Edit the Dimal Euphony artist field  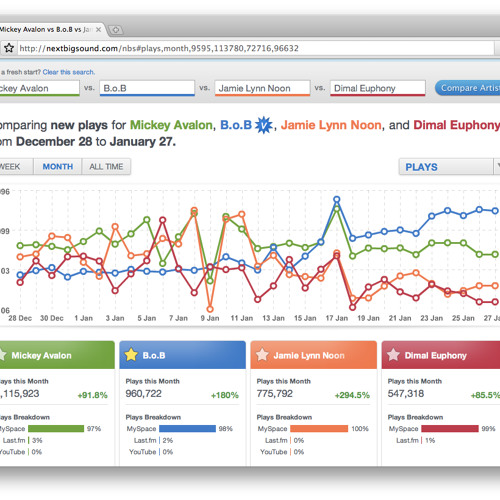point(378,88)
